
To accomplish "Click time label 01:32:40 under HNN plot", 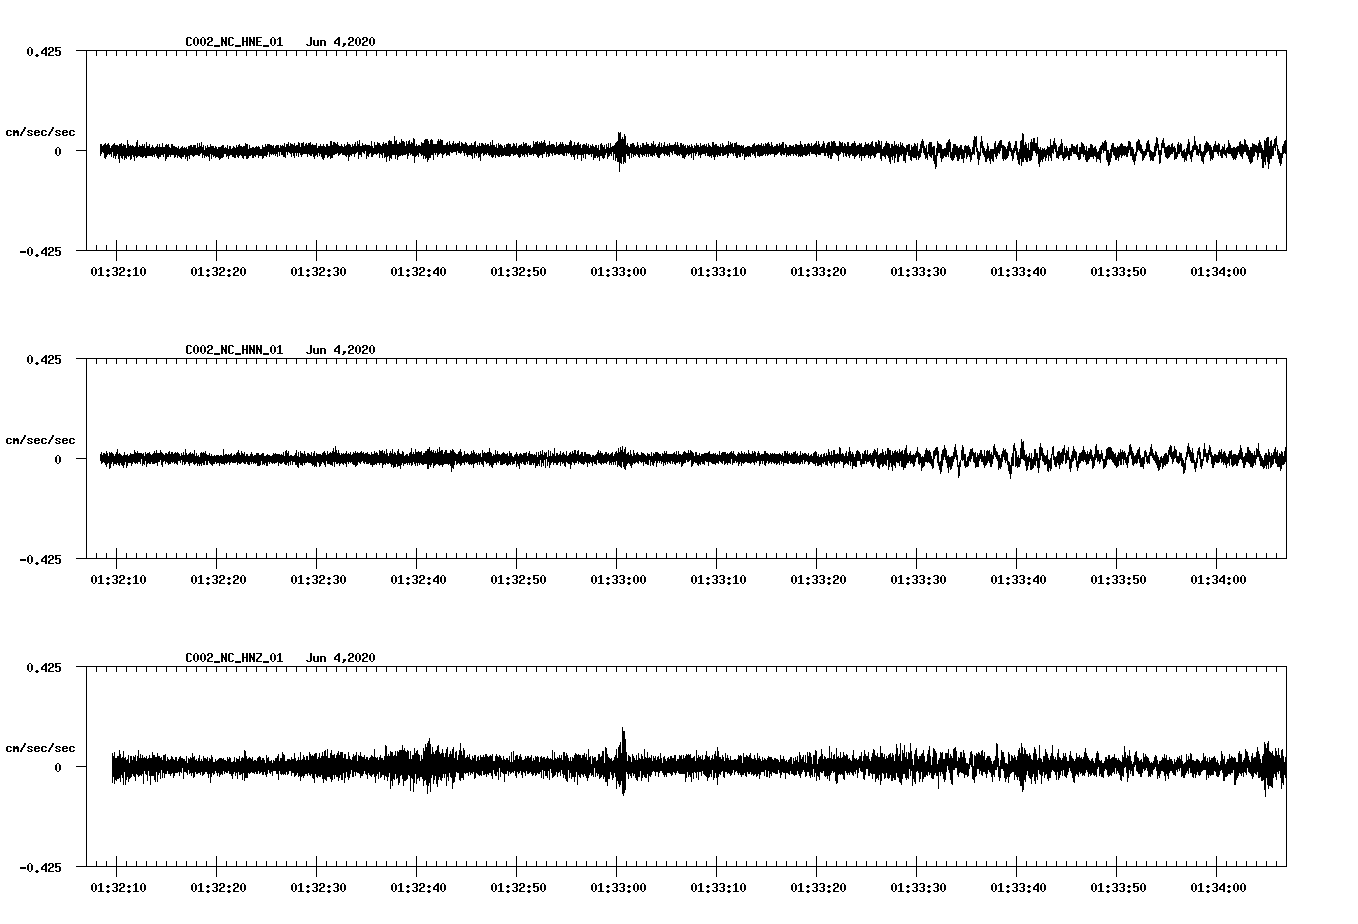I will coord(418,580).
